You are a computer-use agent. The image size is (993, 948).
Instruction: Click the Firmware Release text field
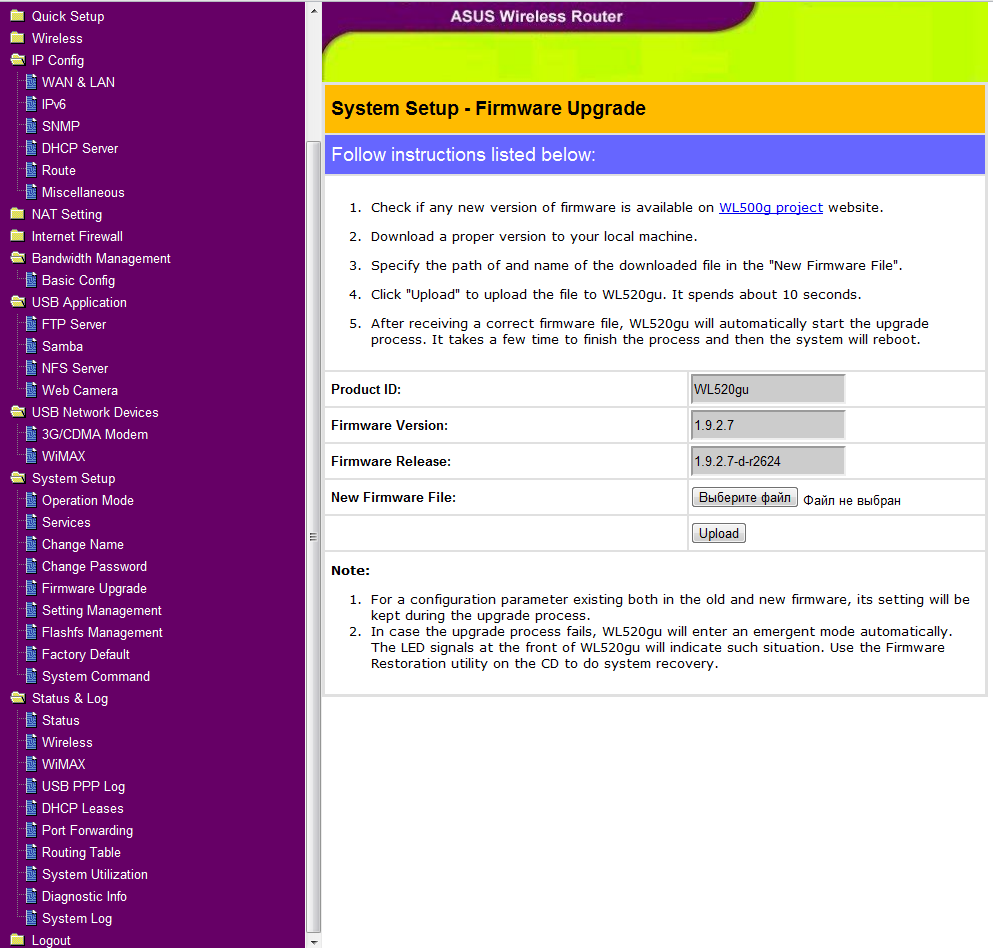767,461
